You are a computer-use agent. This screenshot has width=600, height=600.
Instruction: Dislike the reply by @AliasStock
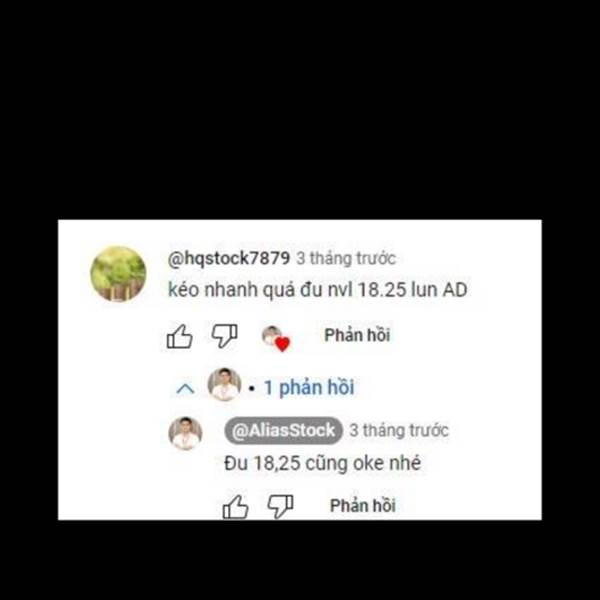280,507
